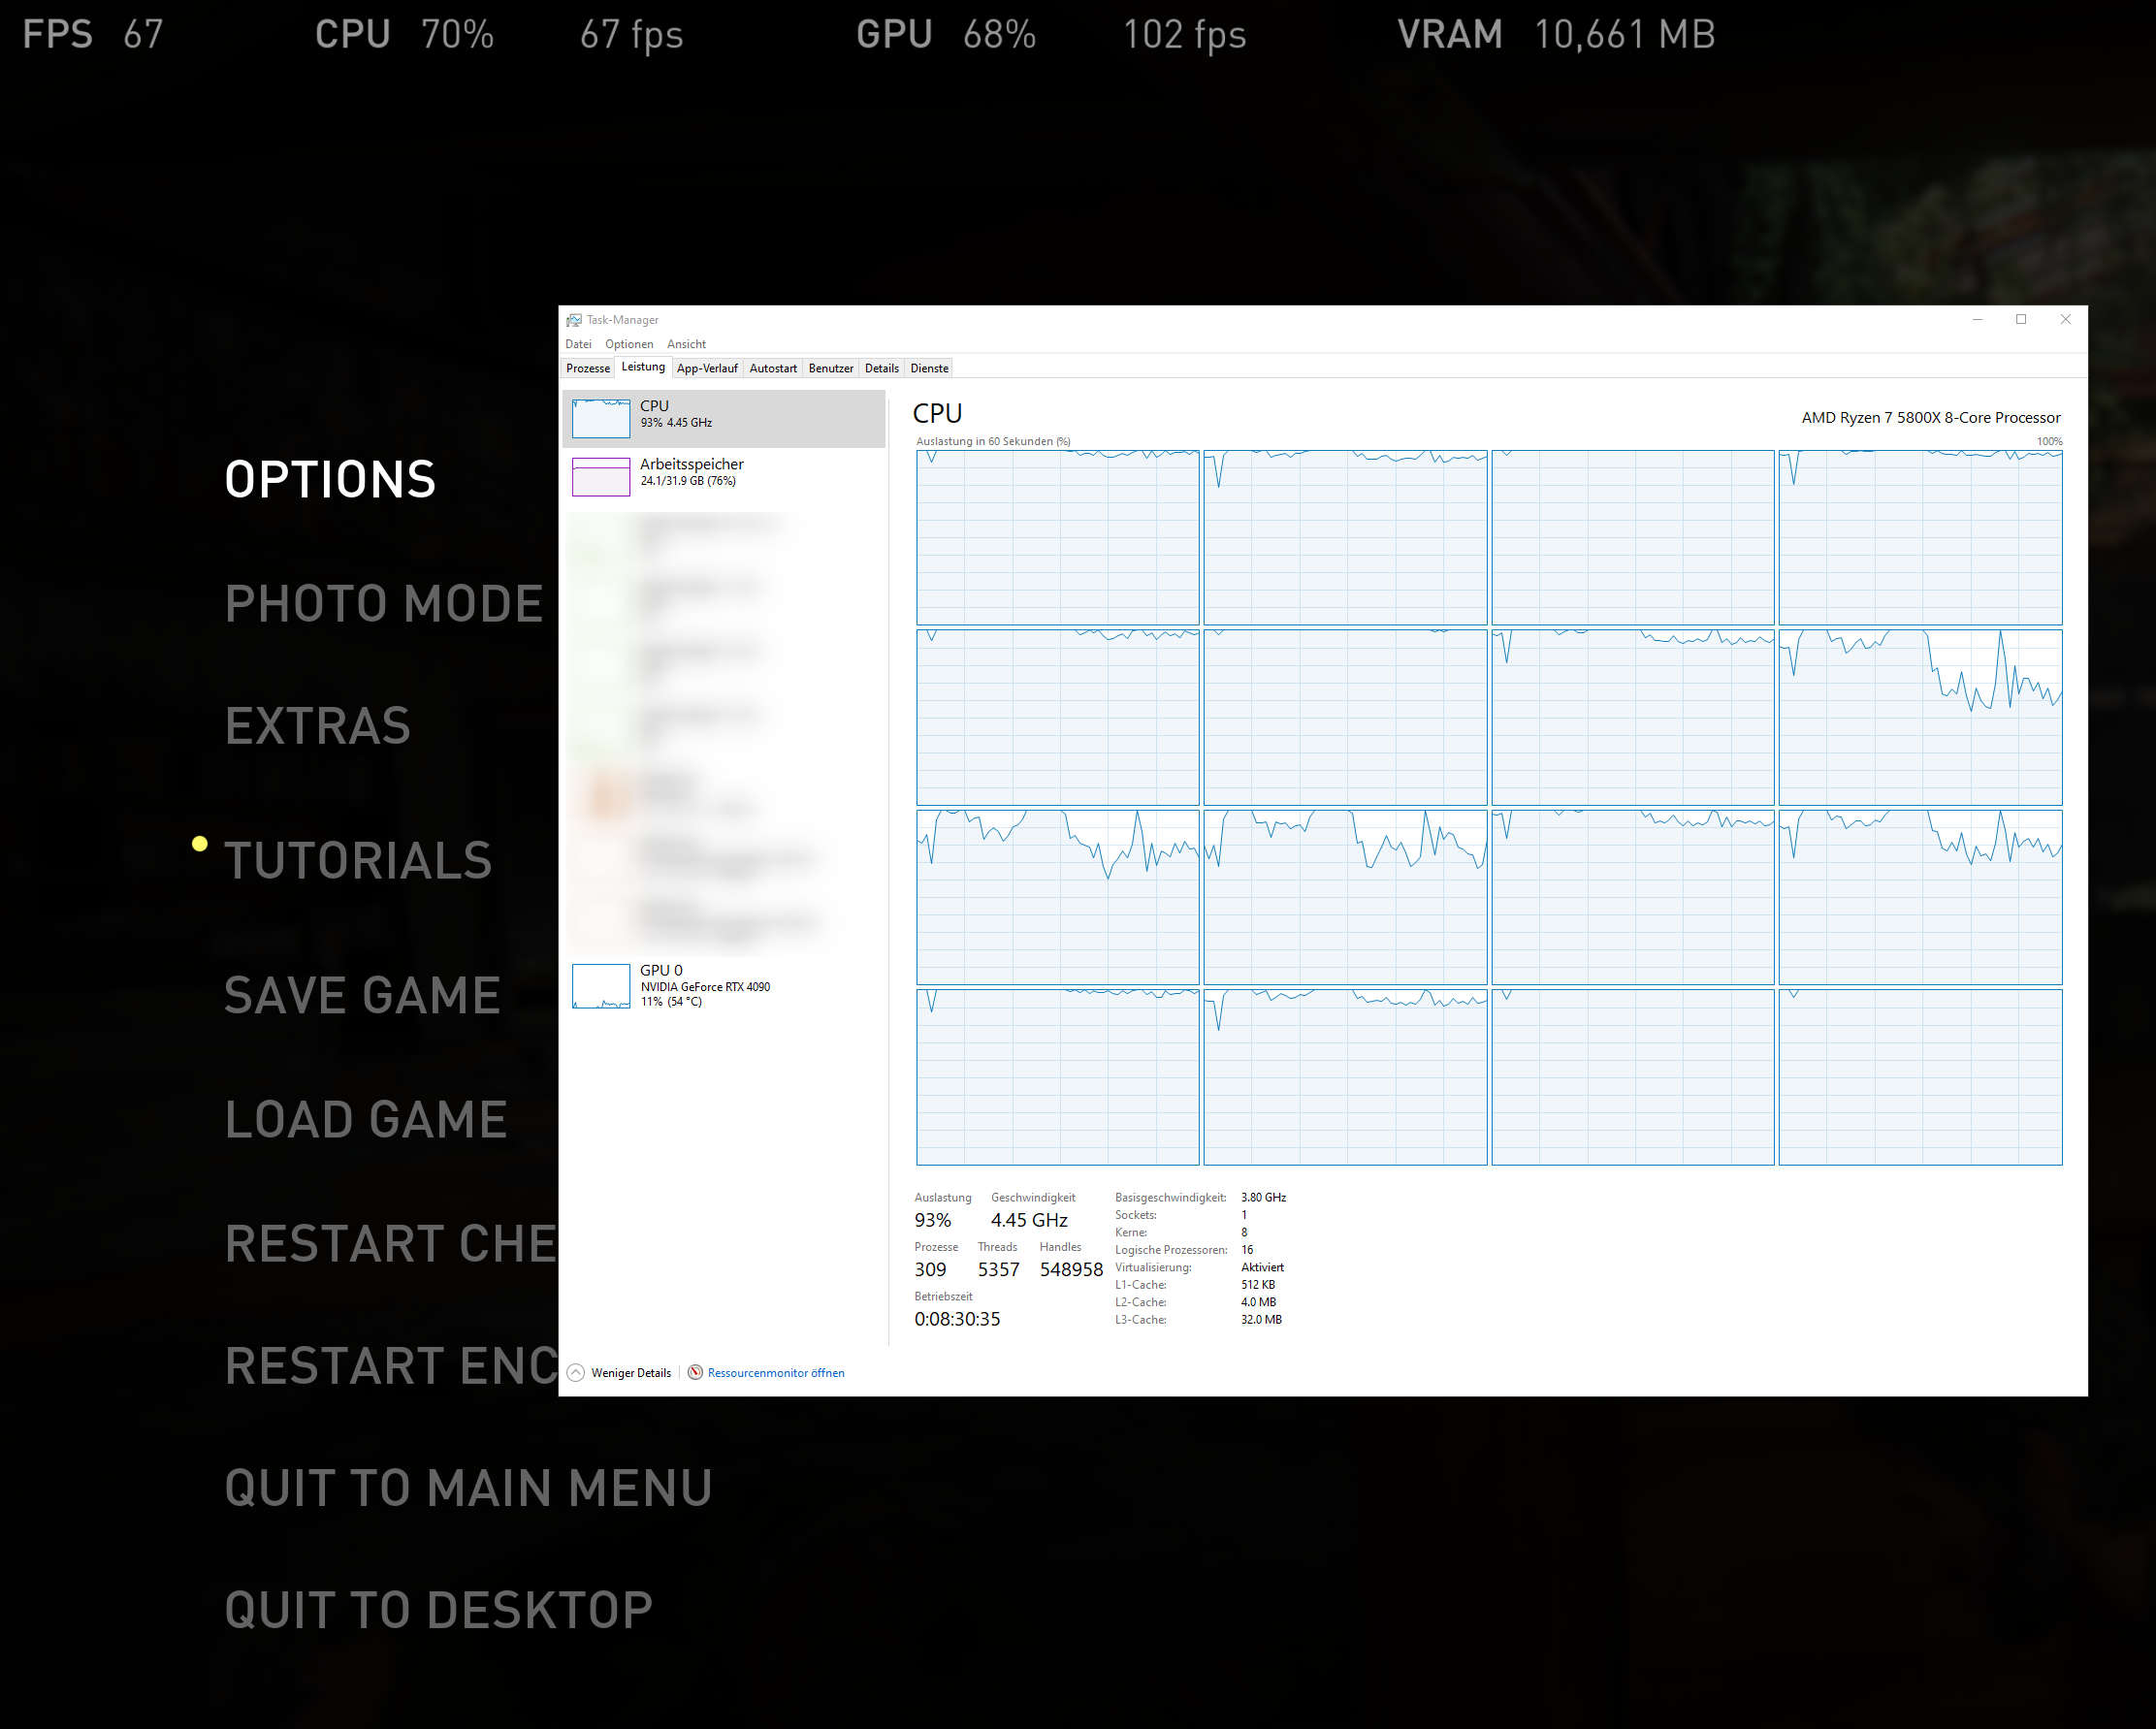
Task: Minimize the Task-Manager window
Action: click(1977, 320)
